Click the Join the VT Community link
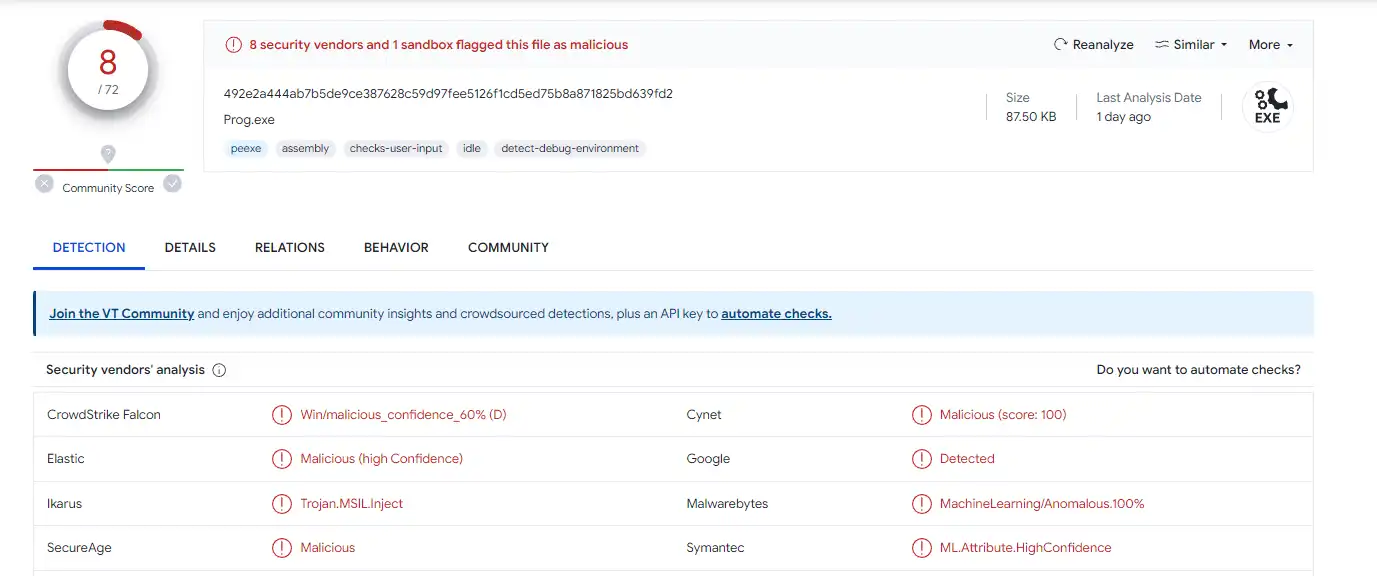Image resolution: width=1377 pixels, height=576 pixels. pos(122,314)
